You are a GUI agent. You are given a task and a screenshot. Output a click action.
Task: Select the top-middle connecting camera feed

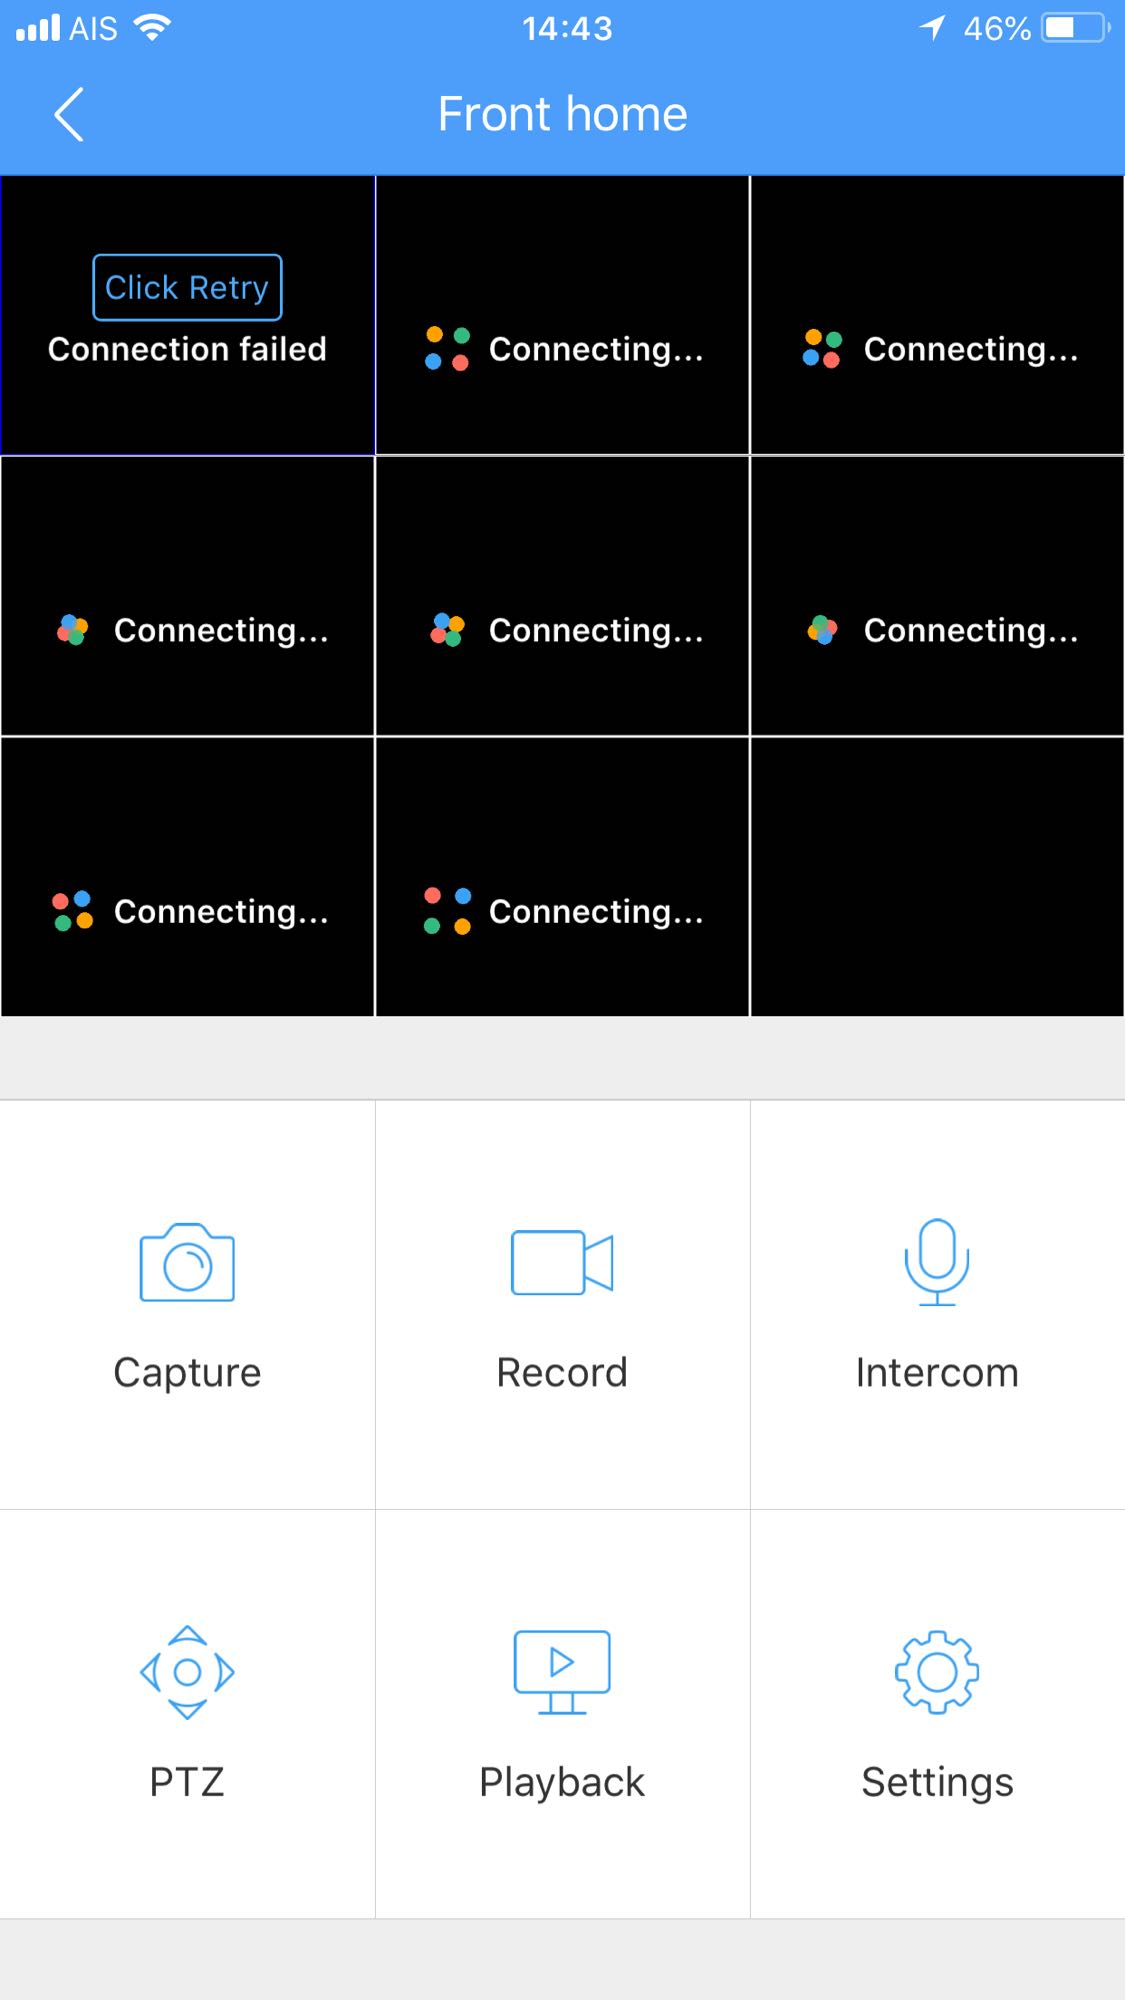562,315
